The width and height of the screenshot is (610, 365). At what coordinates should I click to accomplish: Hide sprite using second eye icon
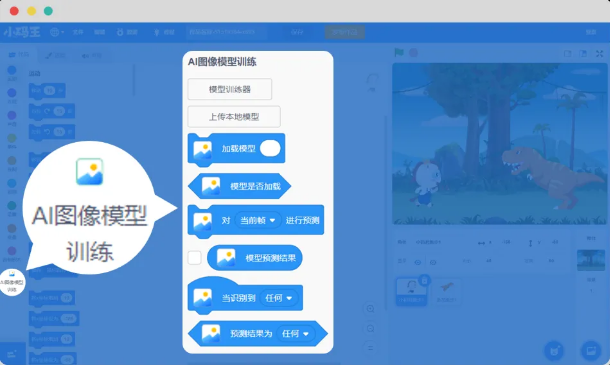(433, 262)
